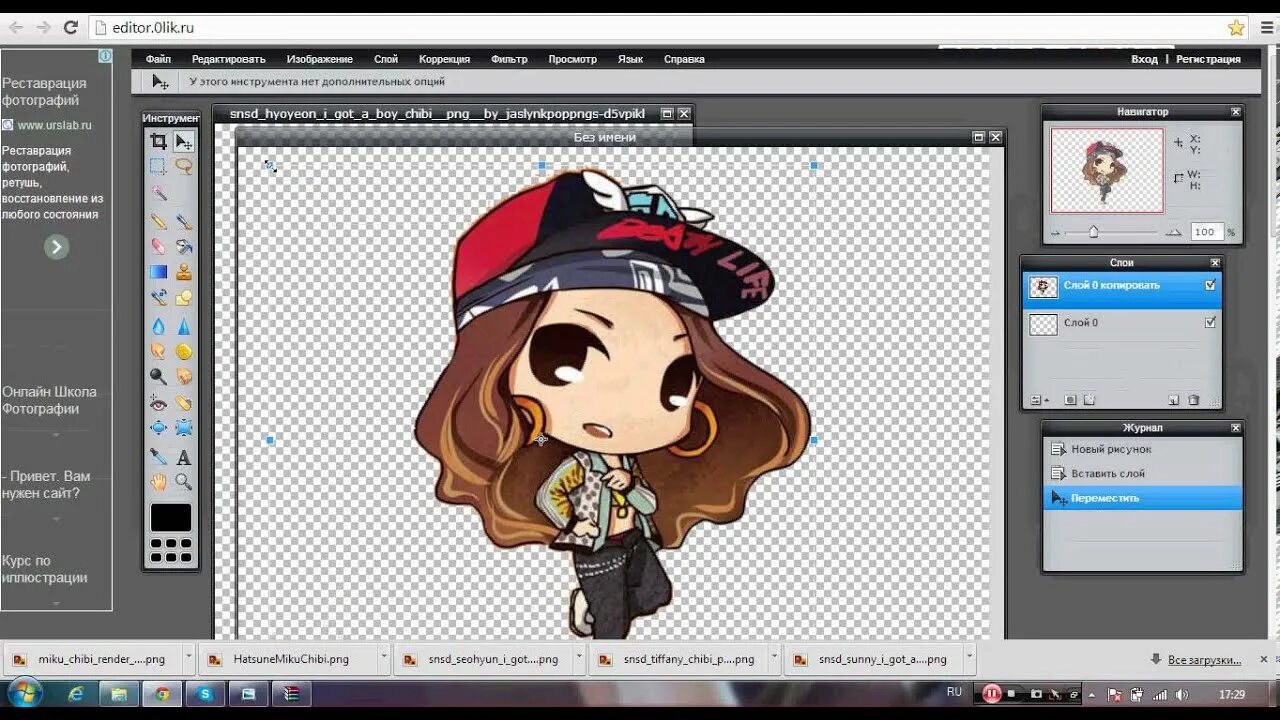Toggle visibility checkbox of Слой 0 layer
This screenshot has height=720, width=1280.
coord(1211,322)
